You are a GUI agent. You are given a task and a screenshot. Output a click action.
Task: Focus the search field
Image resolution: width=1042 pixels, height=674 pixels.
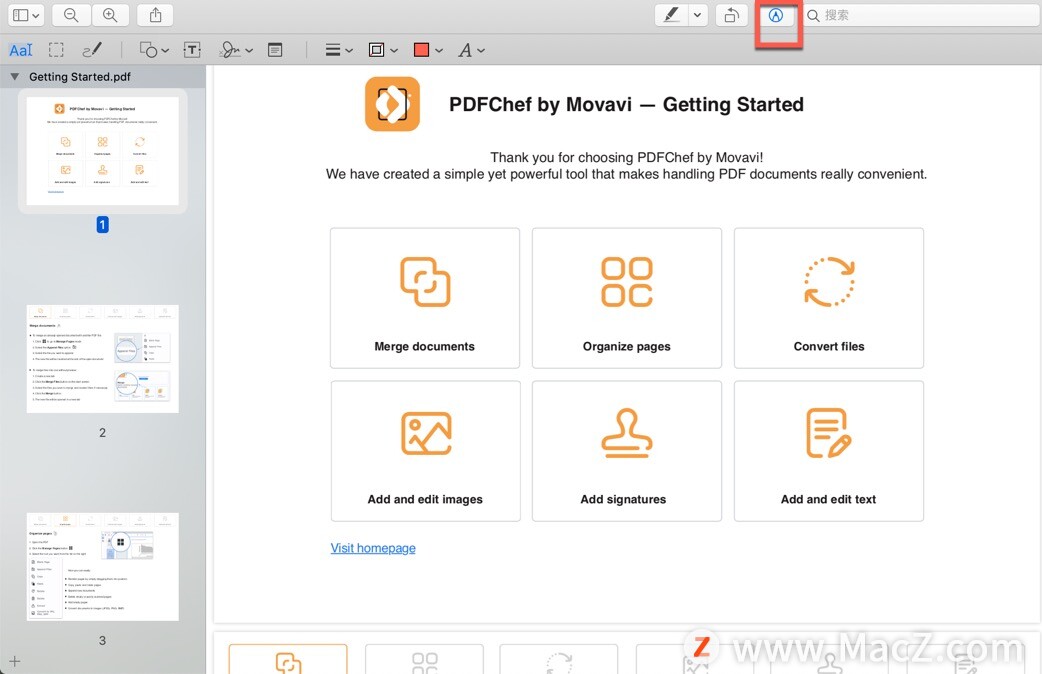(922, 15)
